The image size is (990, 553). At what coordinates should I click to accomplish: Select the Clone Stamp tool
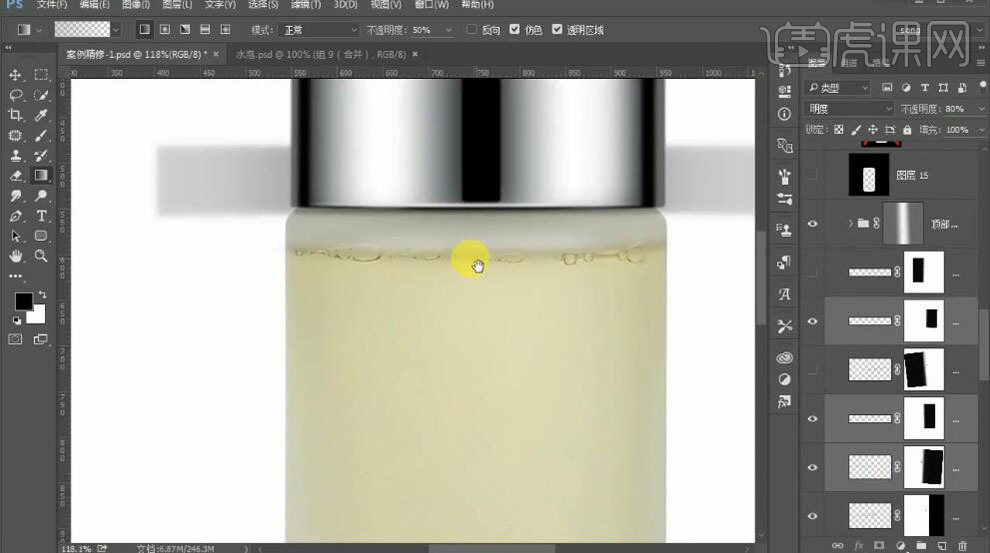[x=15, y=156]
